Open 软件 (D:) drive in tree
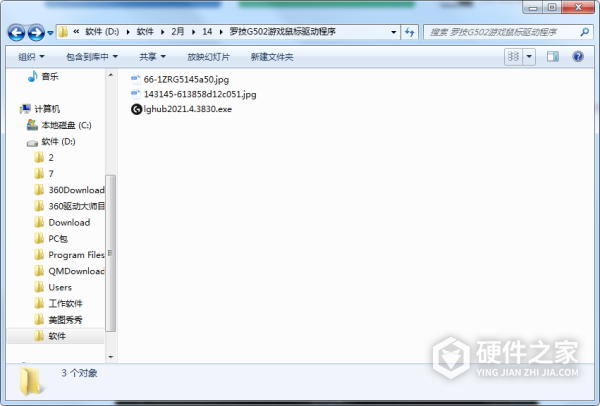This screenshot has height=406, width=600. point(58,142)
